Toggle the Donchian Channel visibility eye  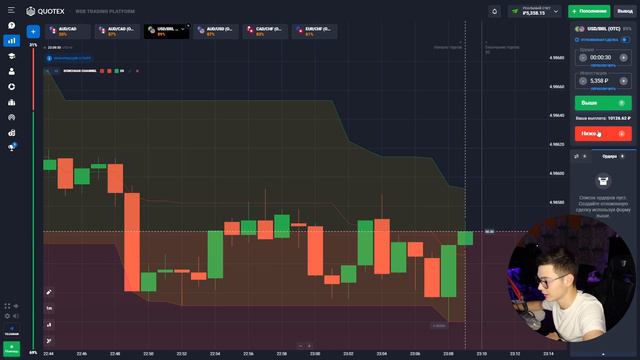56,71
